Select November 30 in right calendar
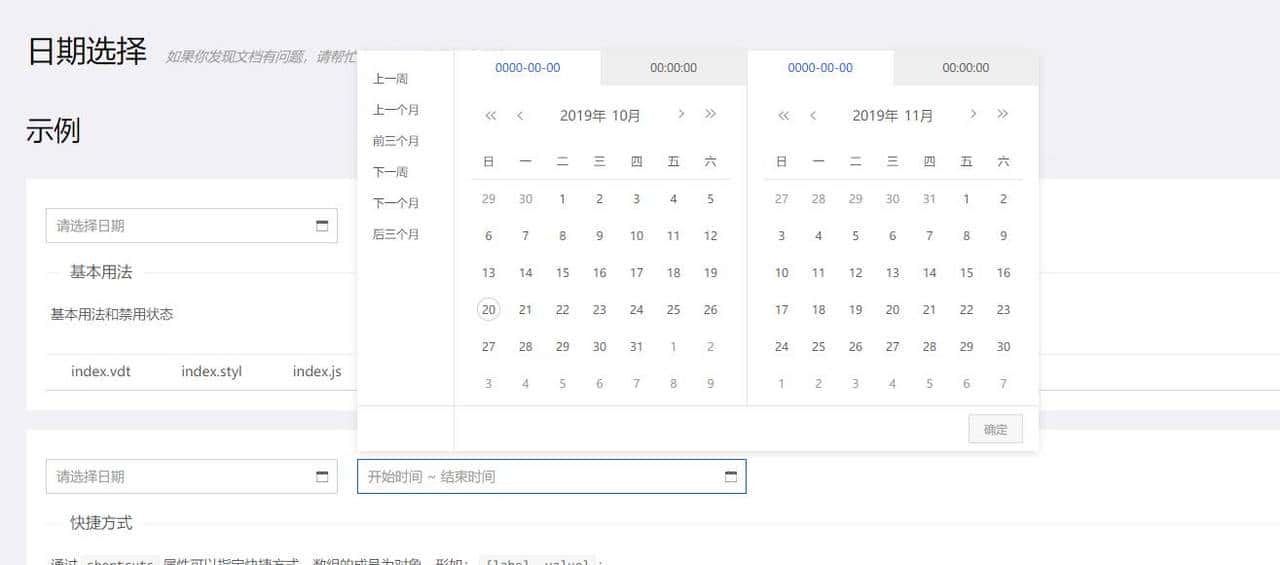Screen dimensions: 1280x565 click(1003, 347)
